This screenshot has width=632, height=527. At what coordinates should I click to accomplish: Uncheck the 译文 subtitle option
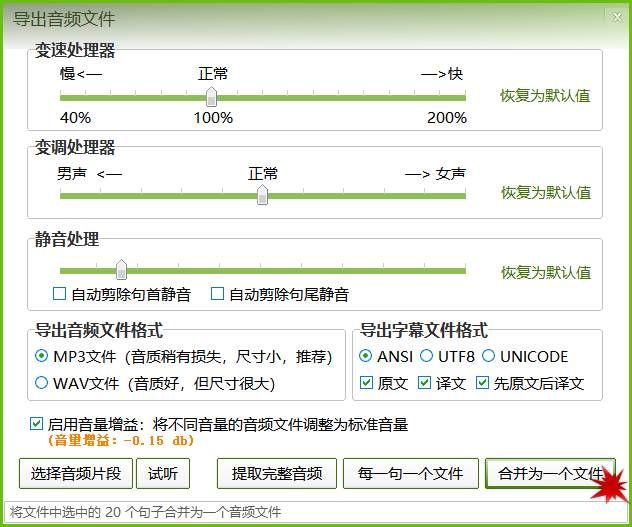424,383
